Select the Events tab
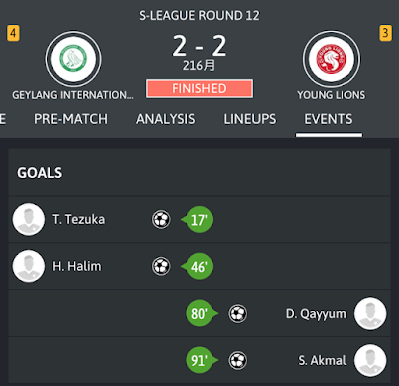This screenshot has height=386, width=399. [x=328, y=119]
